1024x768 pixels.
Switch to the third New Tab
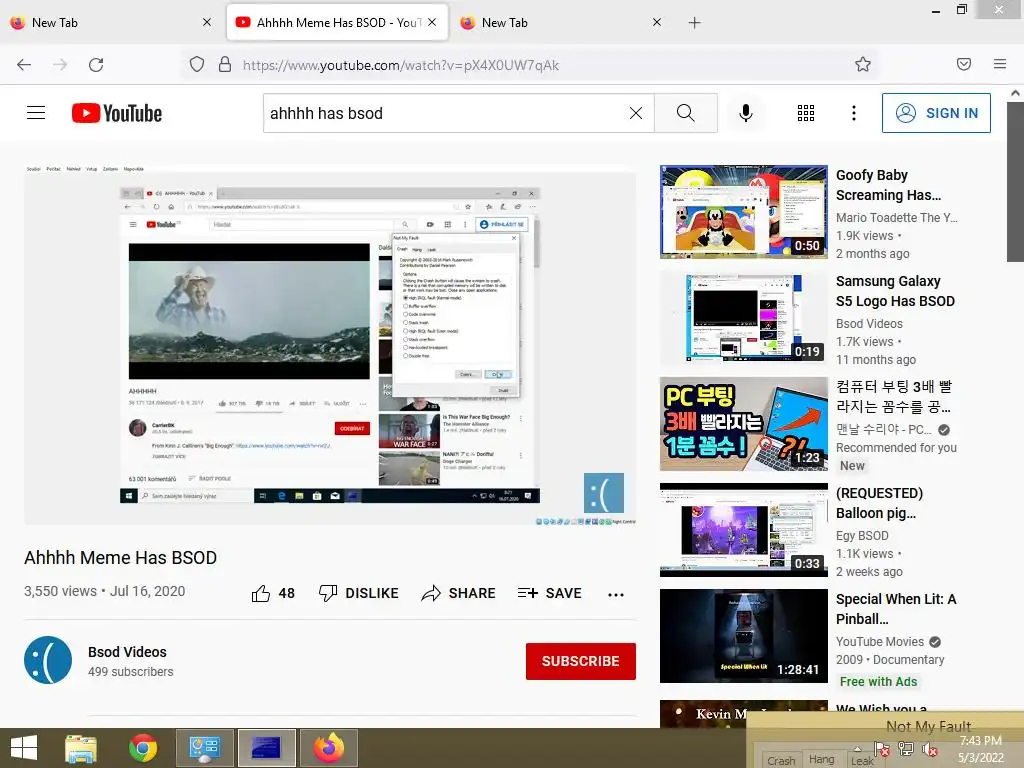[x=562, y=23]
